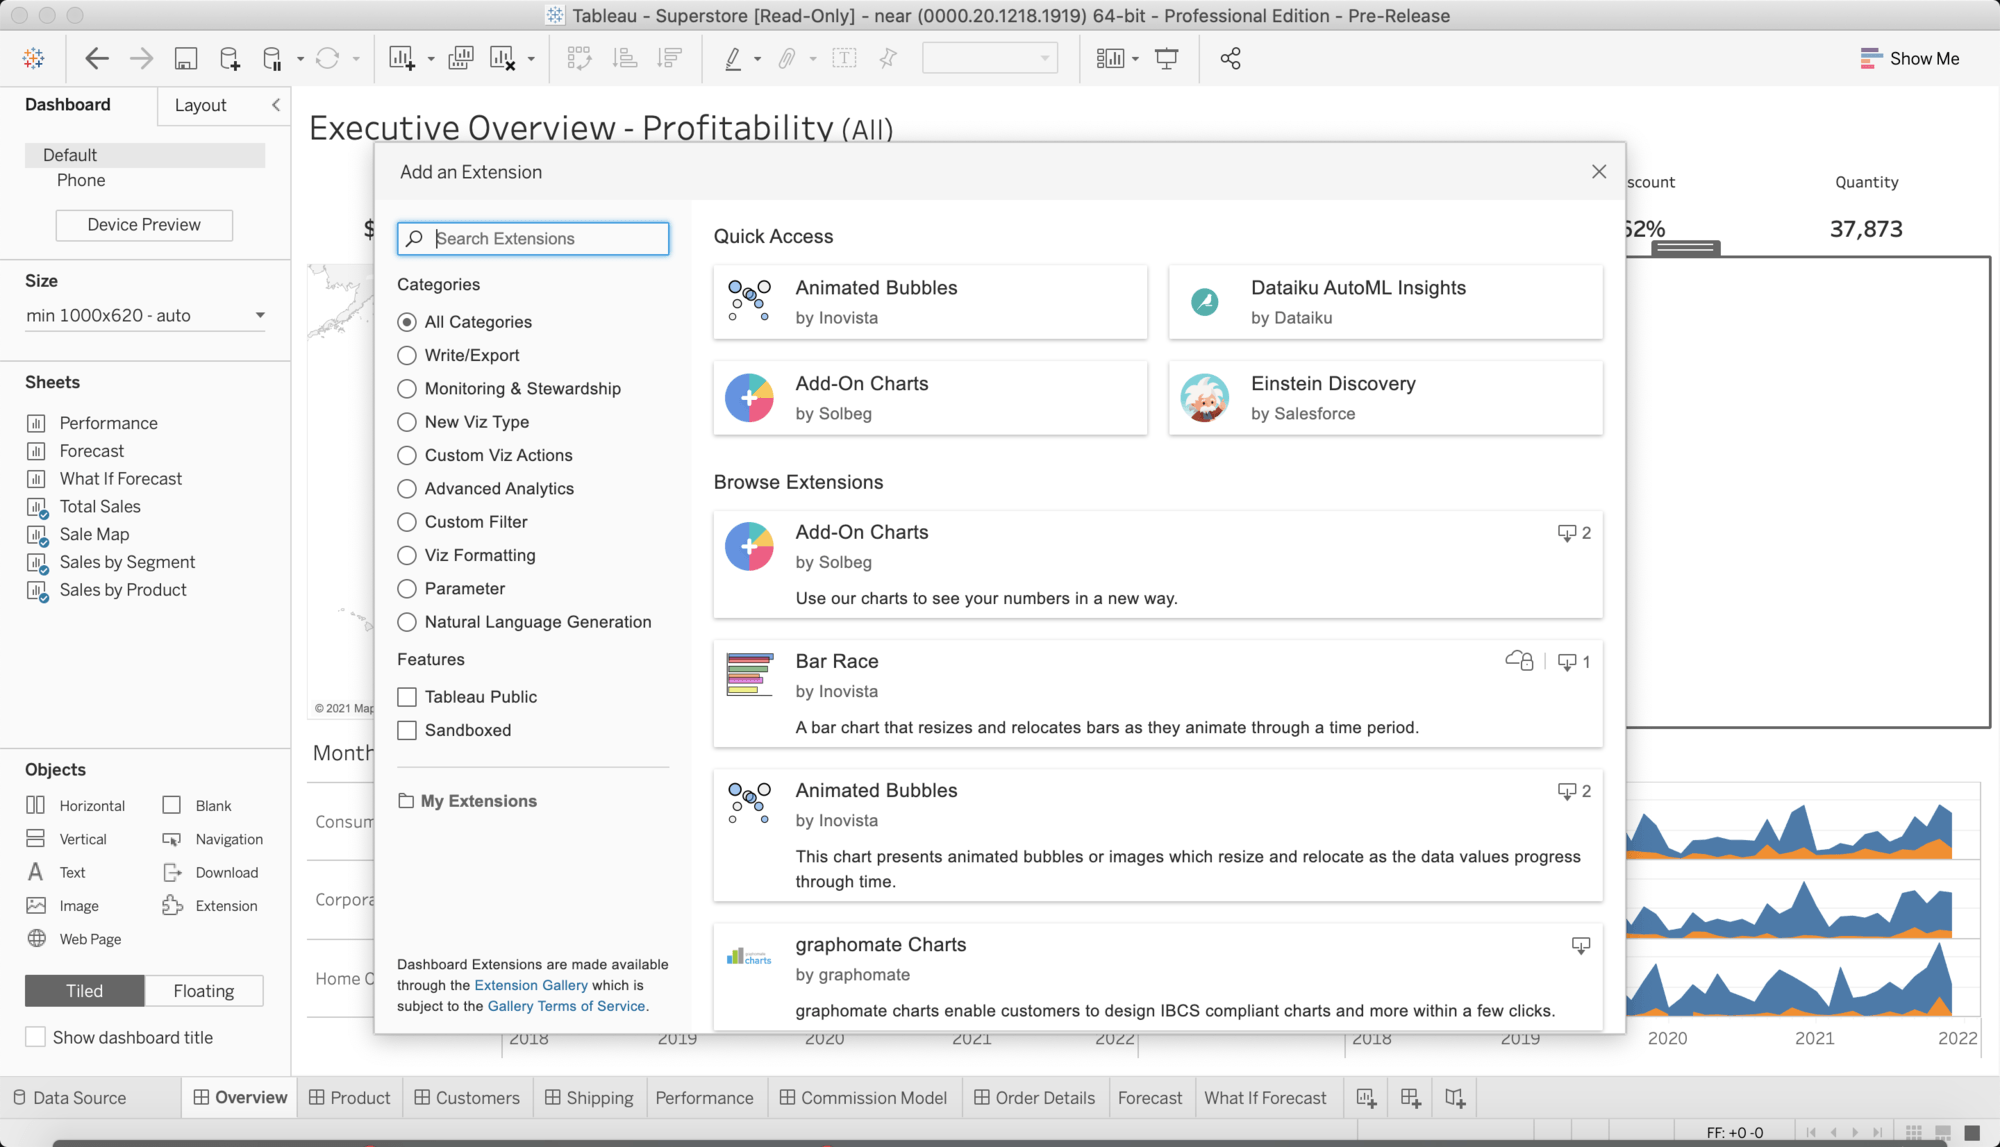Select the All Categories radio button
The width and height of the screenshot is (2000, 1147).
point(407,322)
